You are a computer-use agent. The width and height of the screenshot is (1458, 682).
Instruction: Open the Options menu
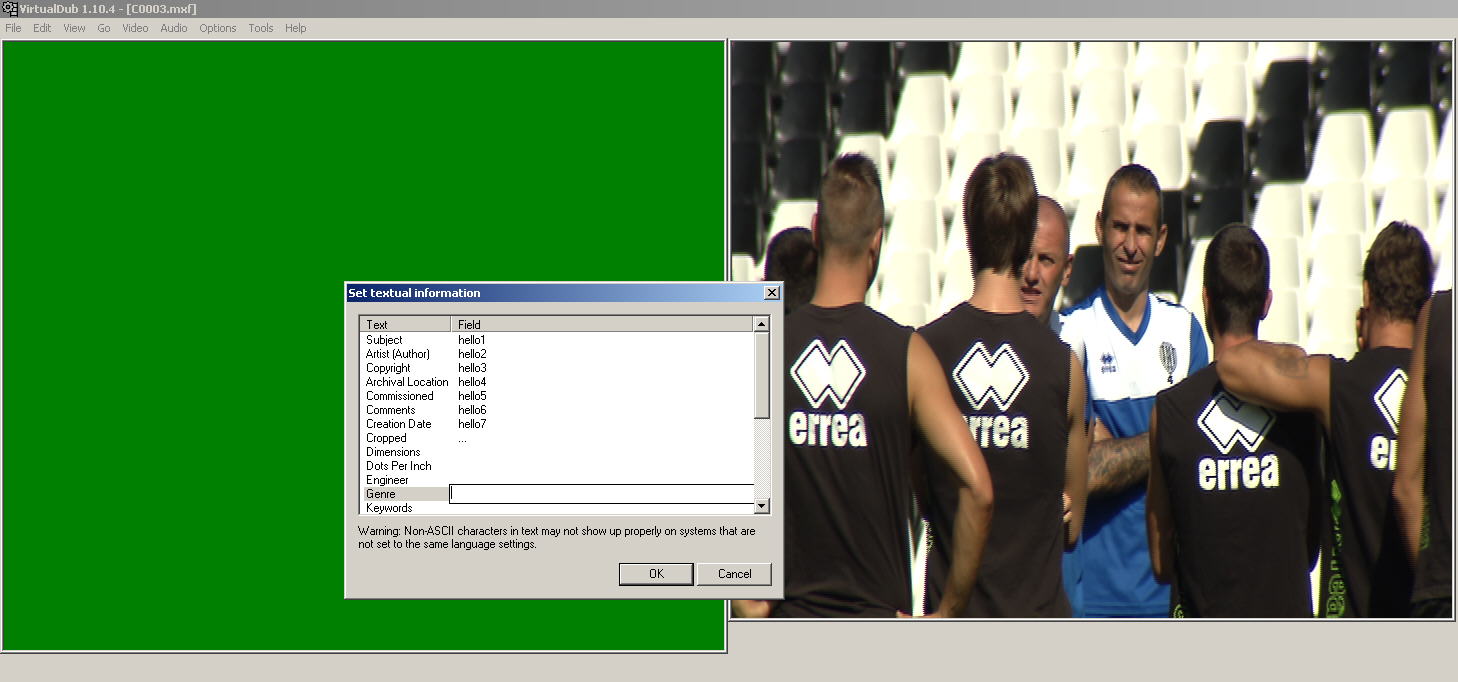point(218,28)
